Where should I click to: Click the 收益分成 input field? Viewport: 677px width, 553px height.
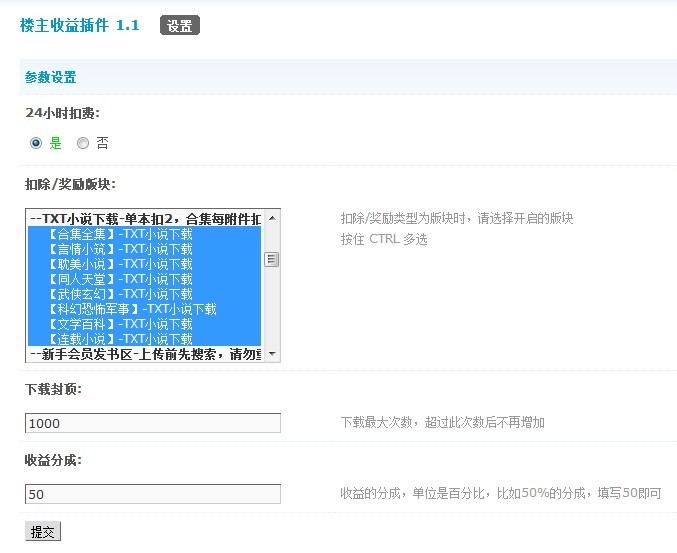point(153,494)
